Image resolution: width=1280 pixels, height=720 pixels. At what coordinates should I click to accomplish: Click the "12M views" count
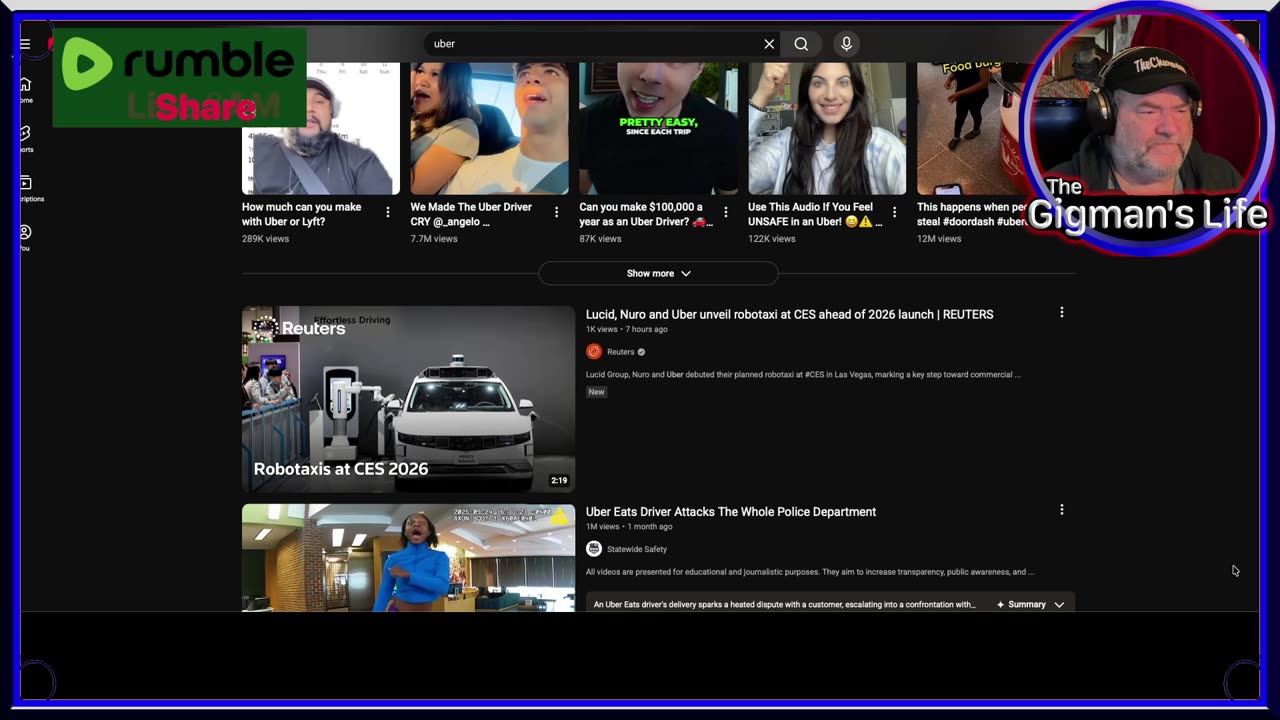tap(939, 239)
